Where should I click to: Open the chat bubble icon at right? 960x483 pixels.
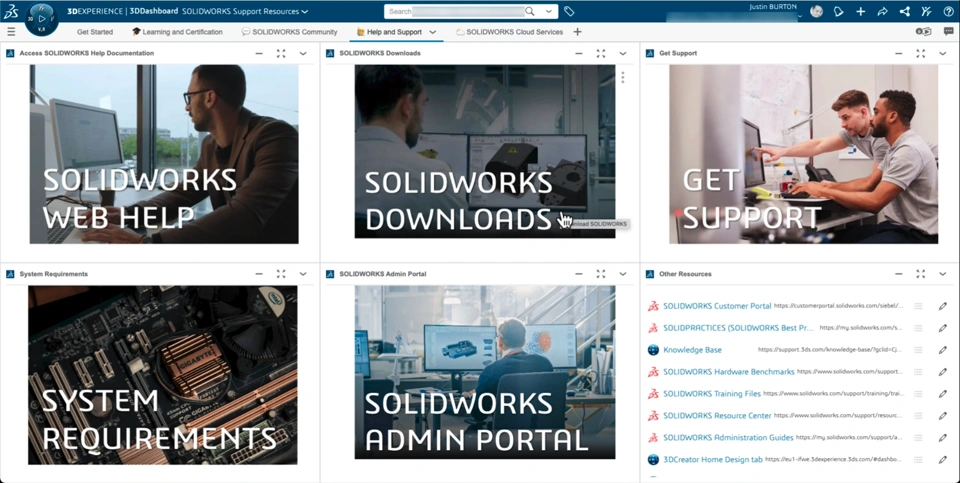[948, 32]
